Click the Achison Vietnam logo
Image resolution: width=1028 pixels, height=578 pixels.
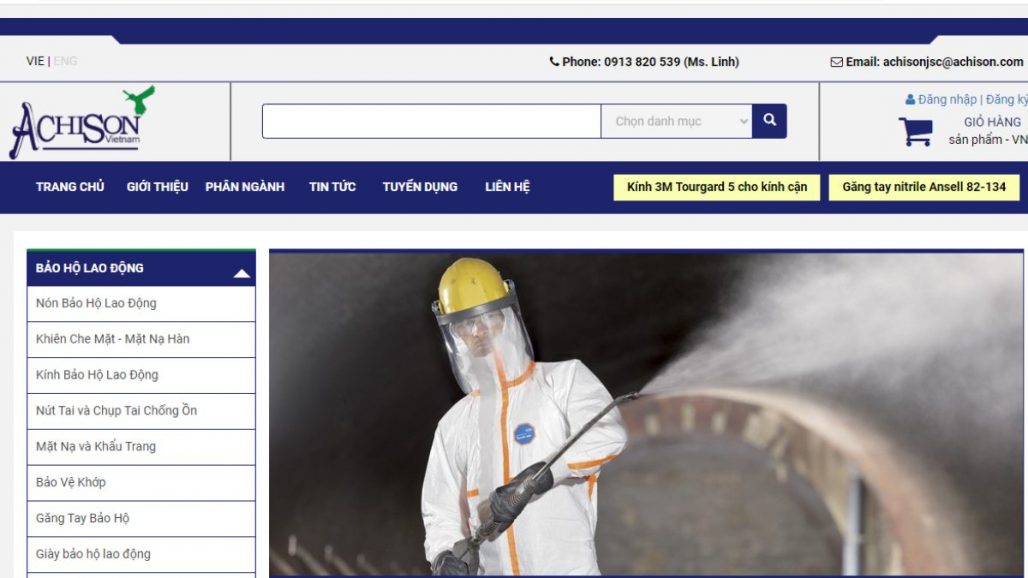click(x=82, y=122)
